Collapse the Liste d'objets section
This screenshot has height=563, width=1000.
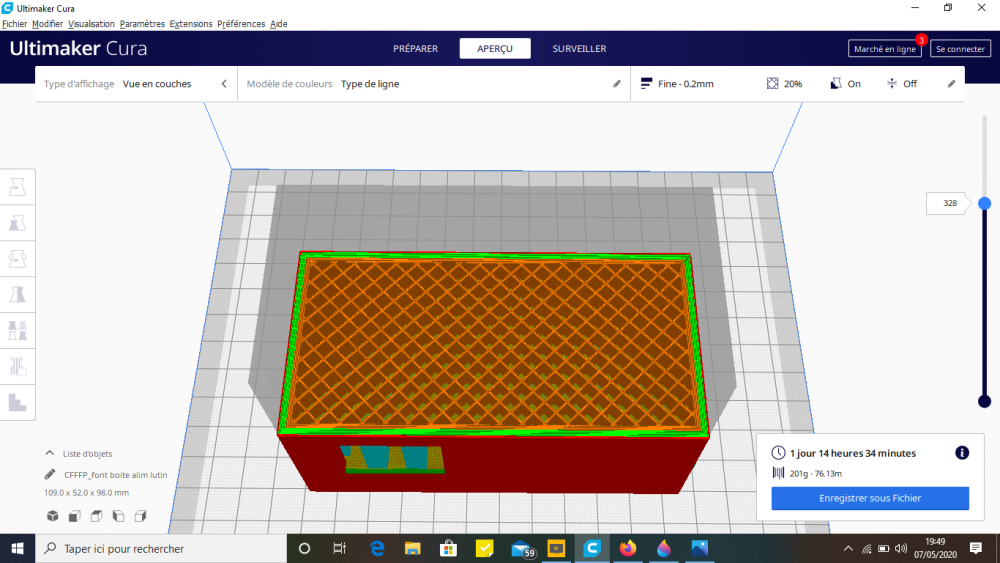pos(50,453)
